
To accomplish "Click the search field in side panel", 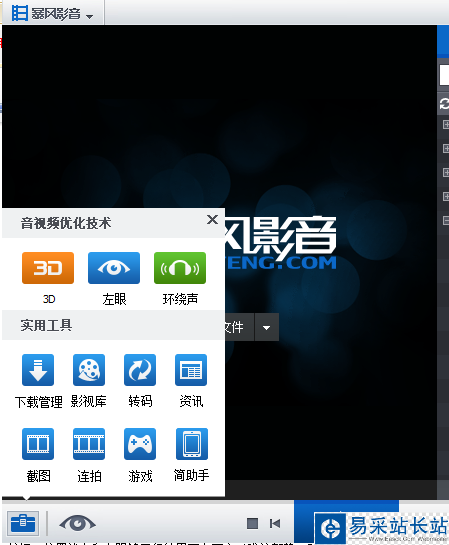I will coord(444,75).
